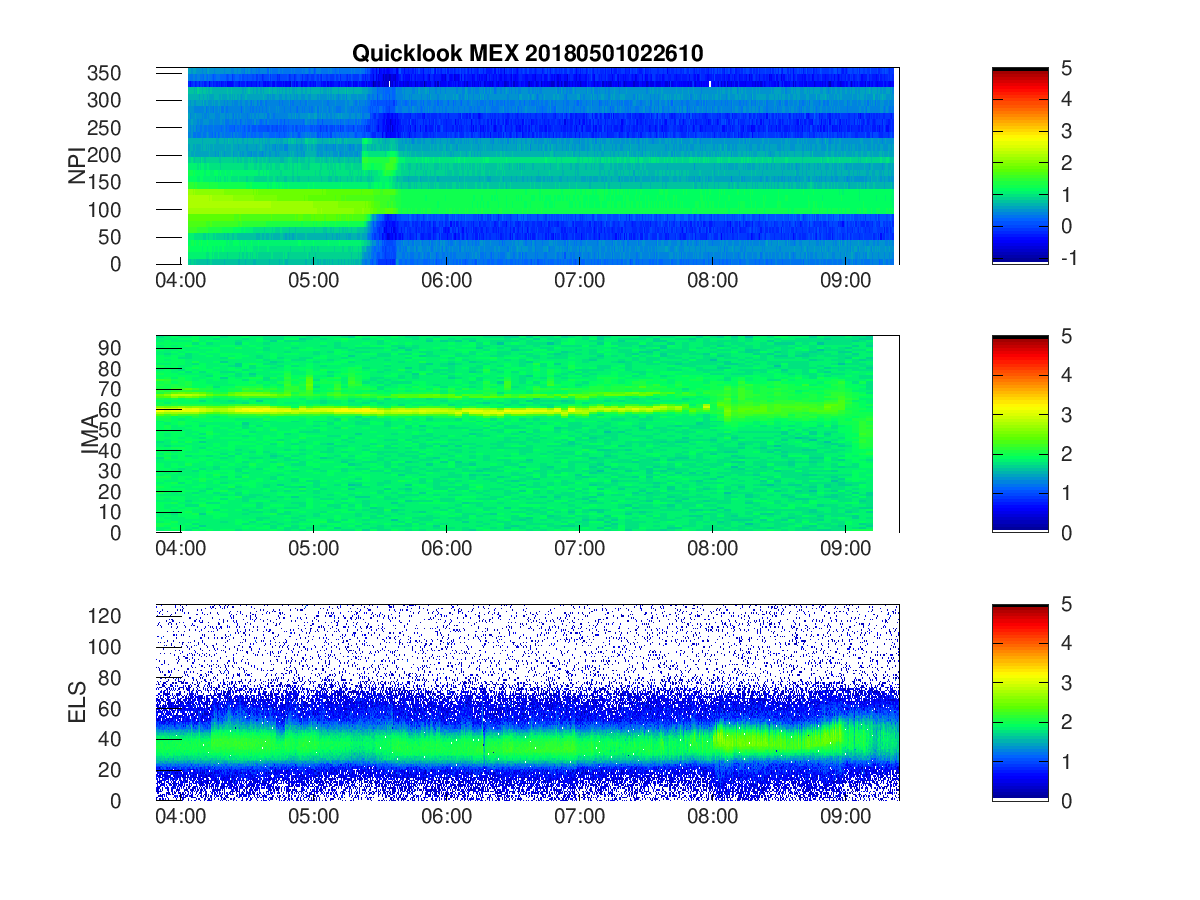
Task: Click the 07:00 time label under IMA plot
Action: [x=580, y=549]
